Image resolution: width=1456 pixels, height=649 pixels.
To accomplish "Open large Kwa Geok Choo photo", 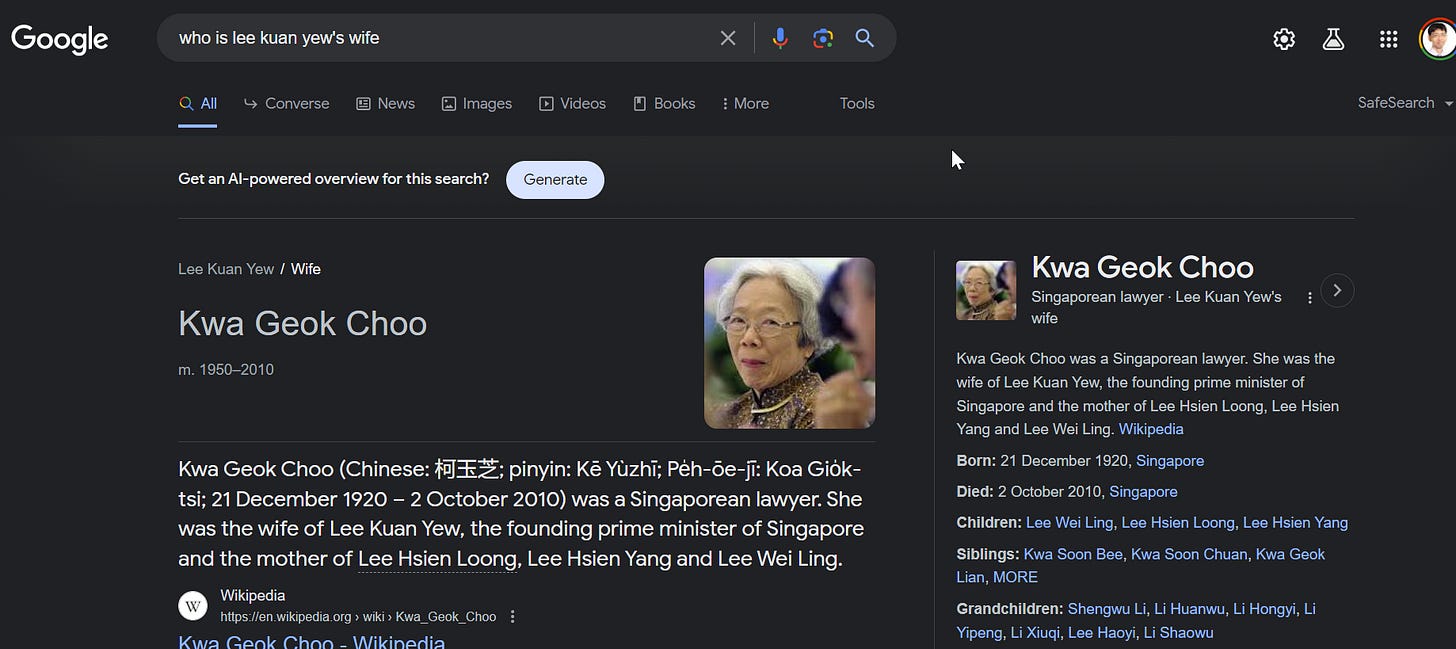I will tap(789, 343).
